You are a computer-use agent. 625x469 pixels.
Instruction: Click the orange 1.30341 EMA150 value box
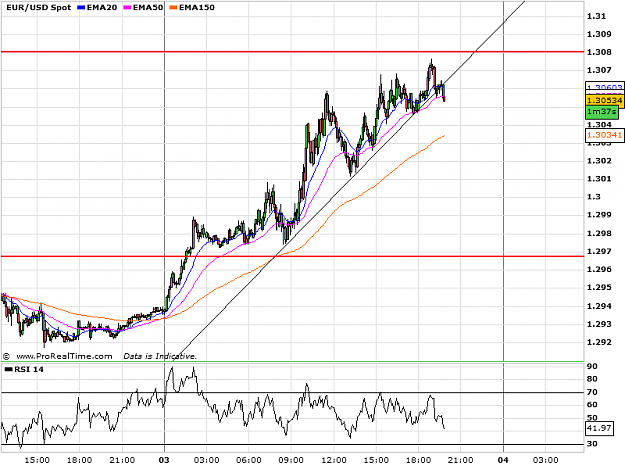coord(605,135)
